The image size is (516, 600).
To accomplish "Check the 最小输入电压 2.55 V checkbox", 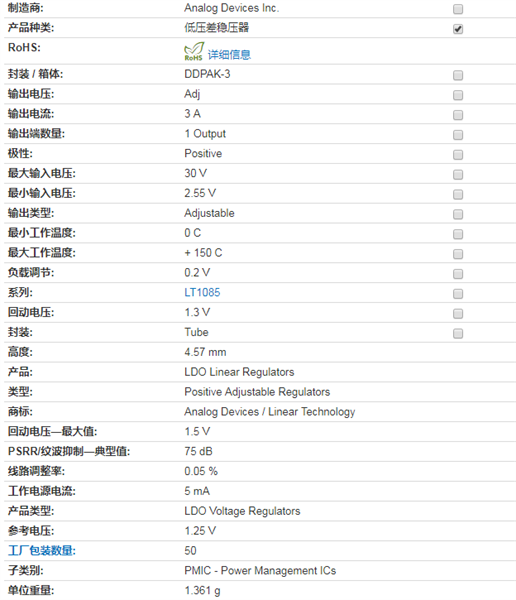I will [458, 194].
